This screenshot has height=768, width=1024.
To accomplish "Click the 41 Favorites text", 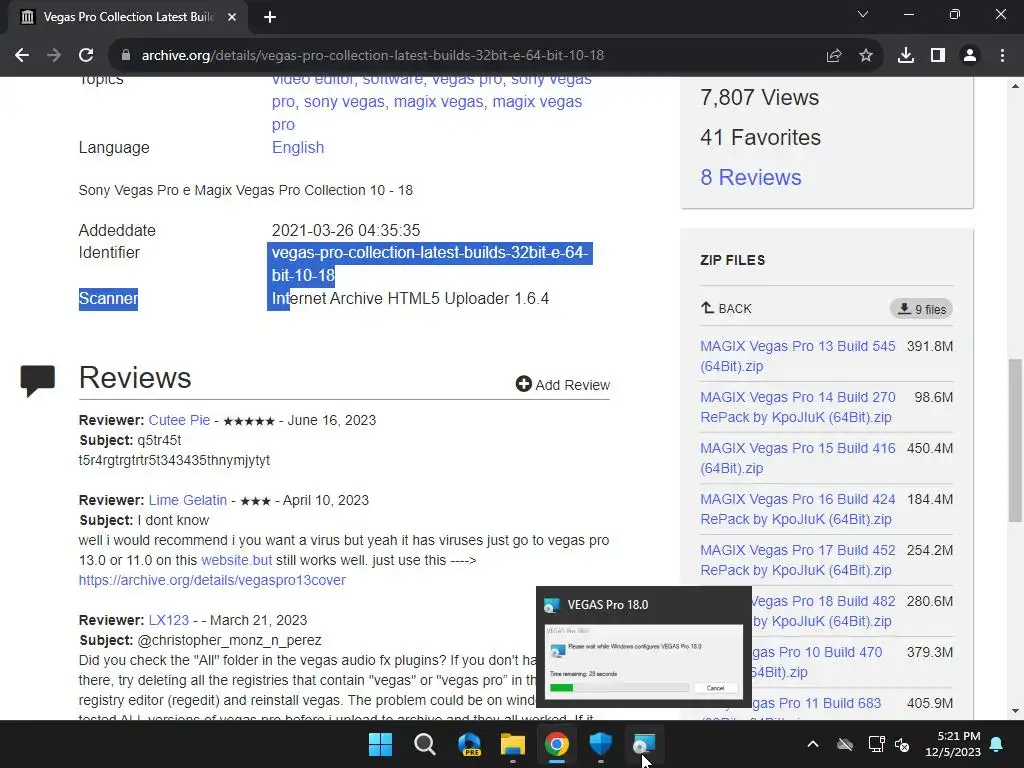I will pos(760,137).
